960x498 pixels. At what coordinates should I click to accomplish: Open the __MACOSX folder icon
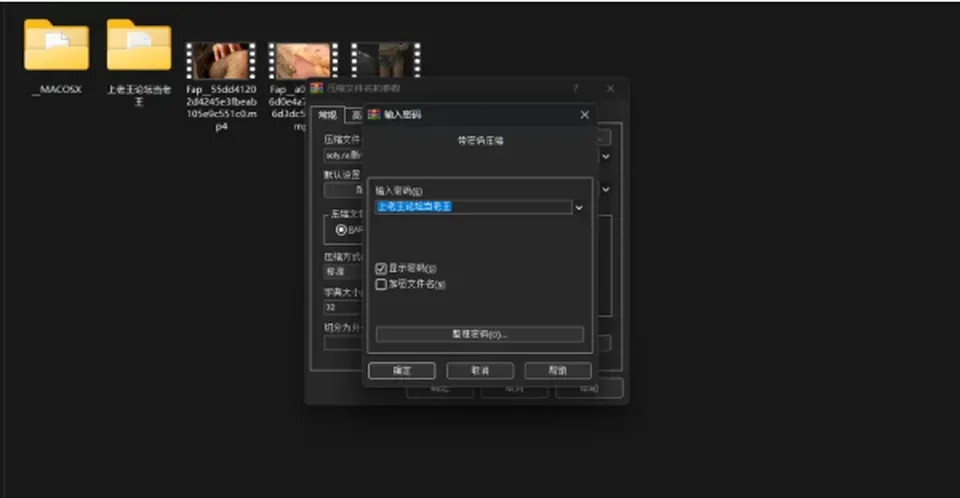point(56,44)
